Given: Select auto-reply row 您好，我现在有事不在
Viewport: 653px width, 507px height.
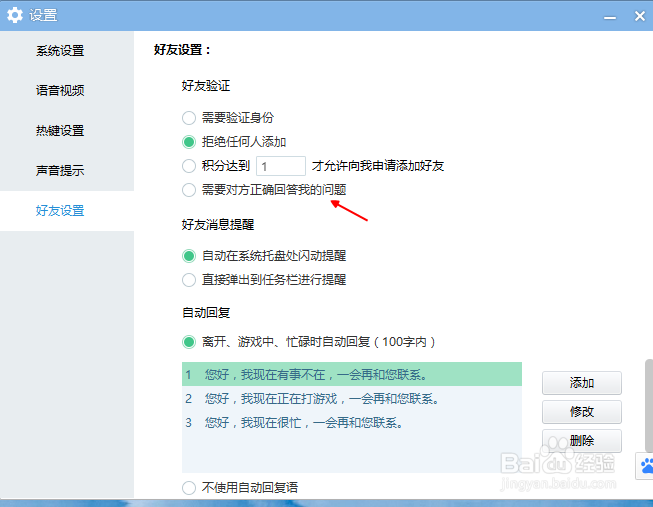Looking at the screenshot, I should [352, 375].
